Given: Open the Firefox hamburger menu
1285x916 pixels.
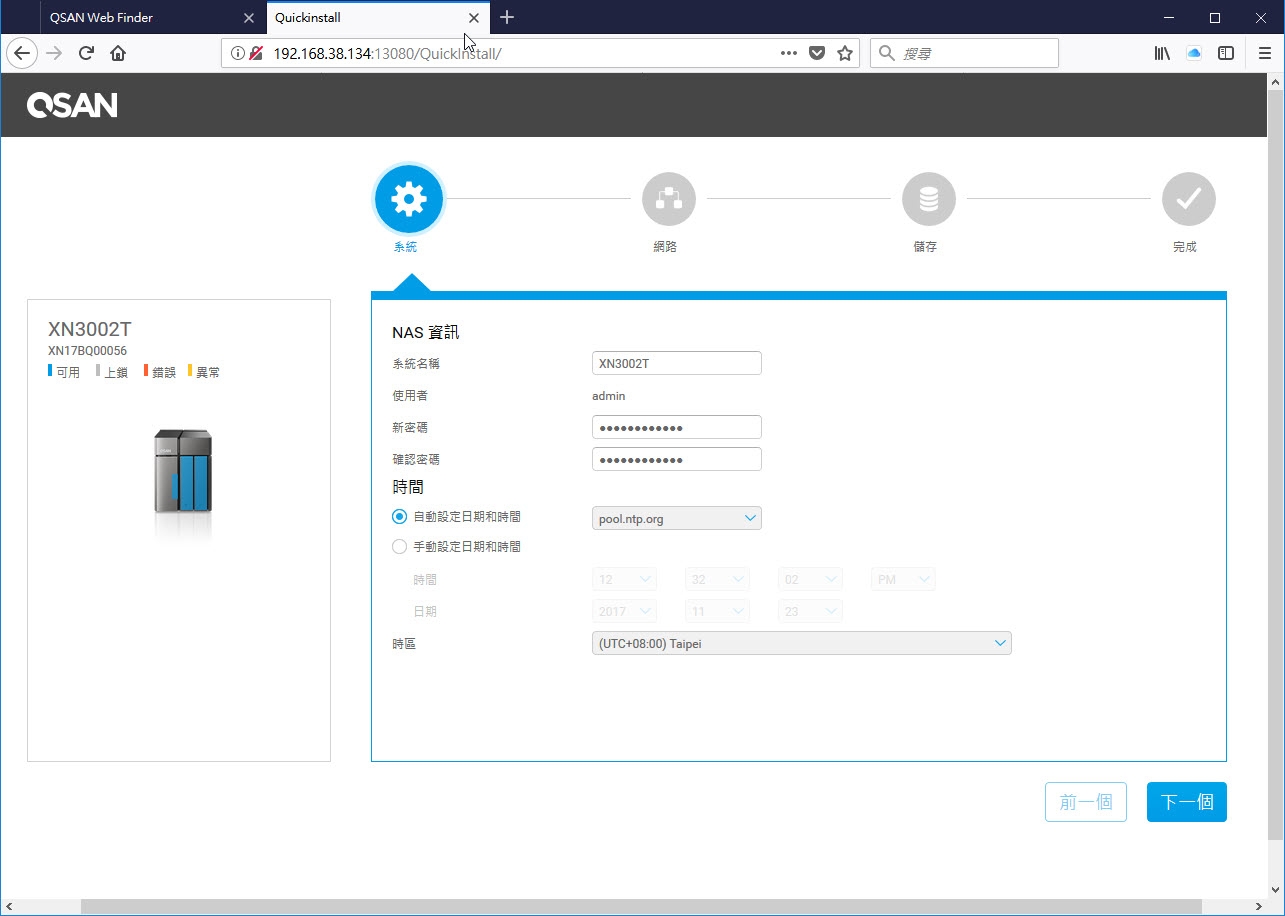Looking at the screenshot, I should (x=1265, y=53).
